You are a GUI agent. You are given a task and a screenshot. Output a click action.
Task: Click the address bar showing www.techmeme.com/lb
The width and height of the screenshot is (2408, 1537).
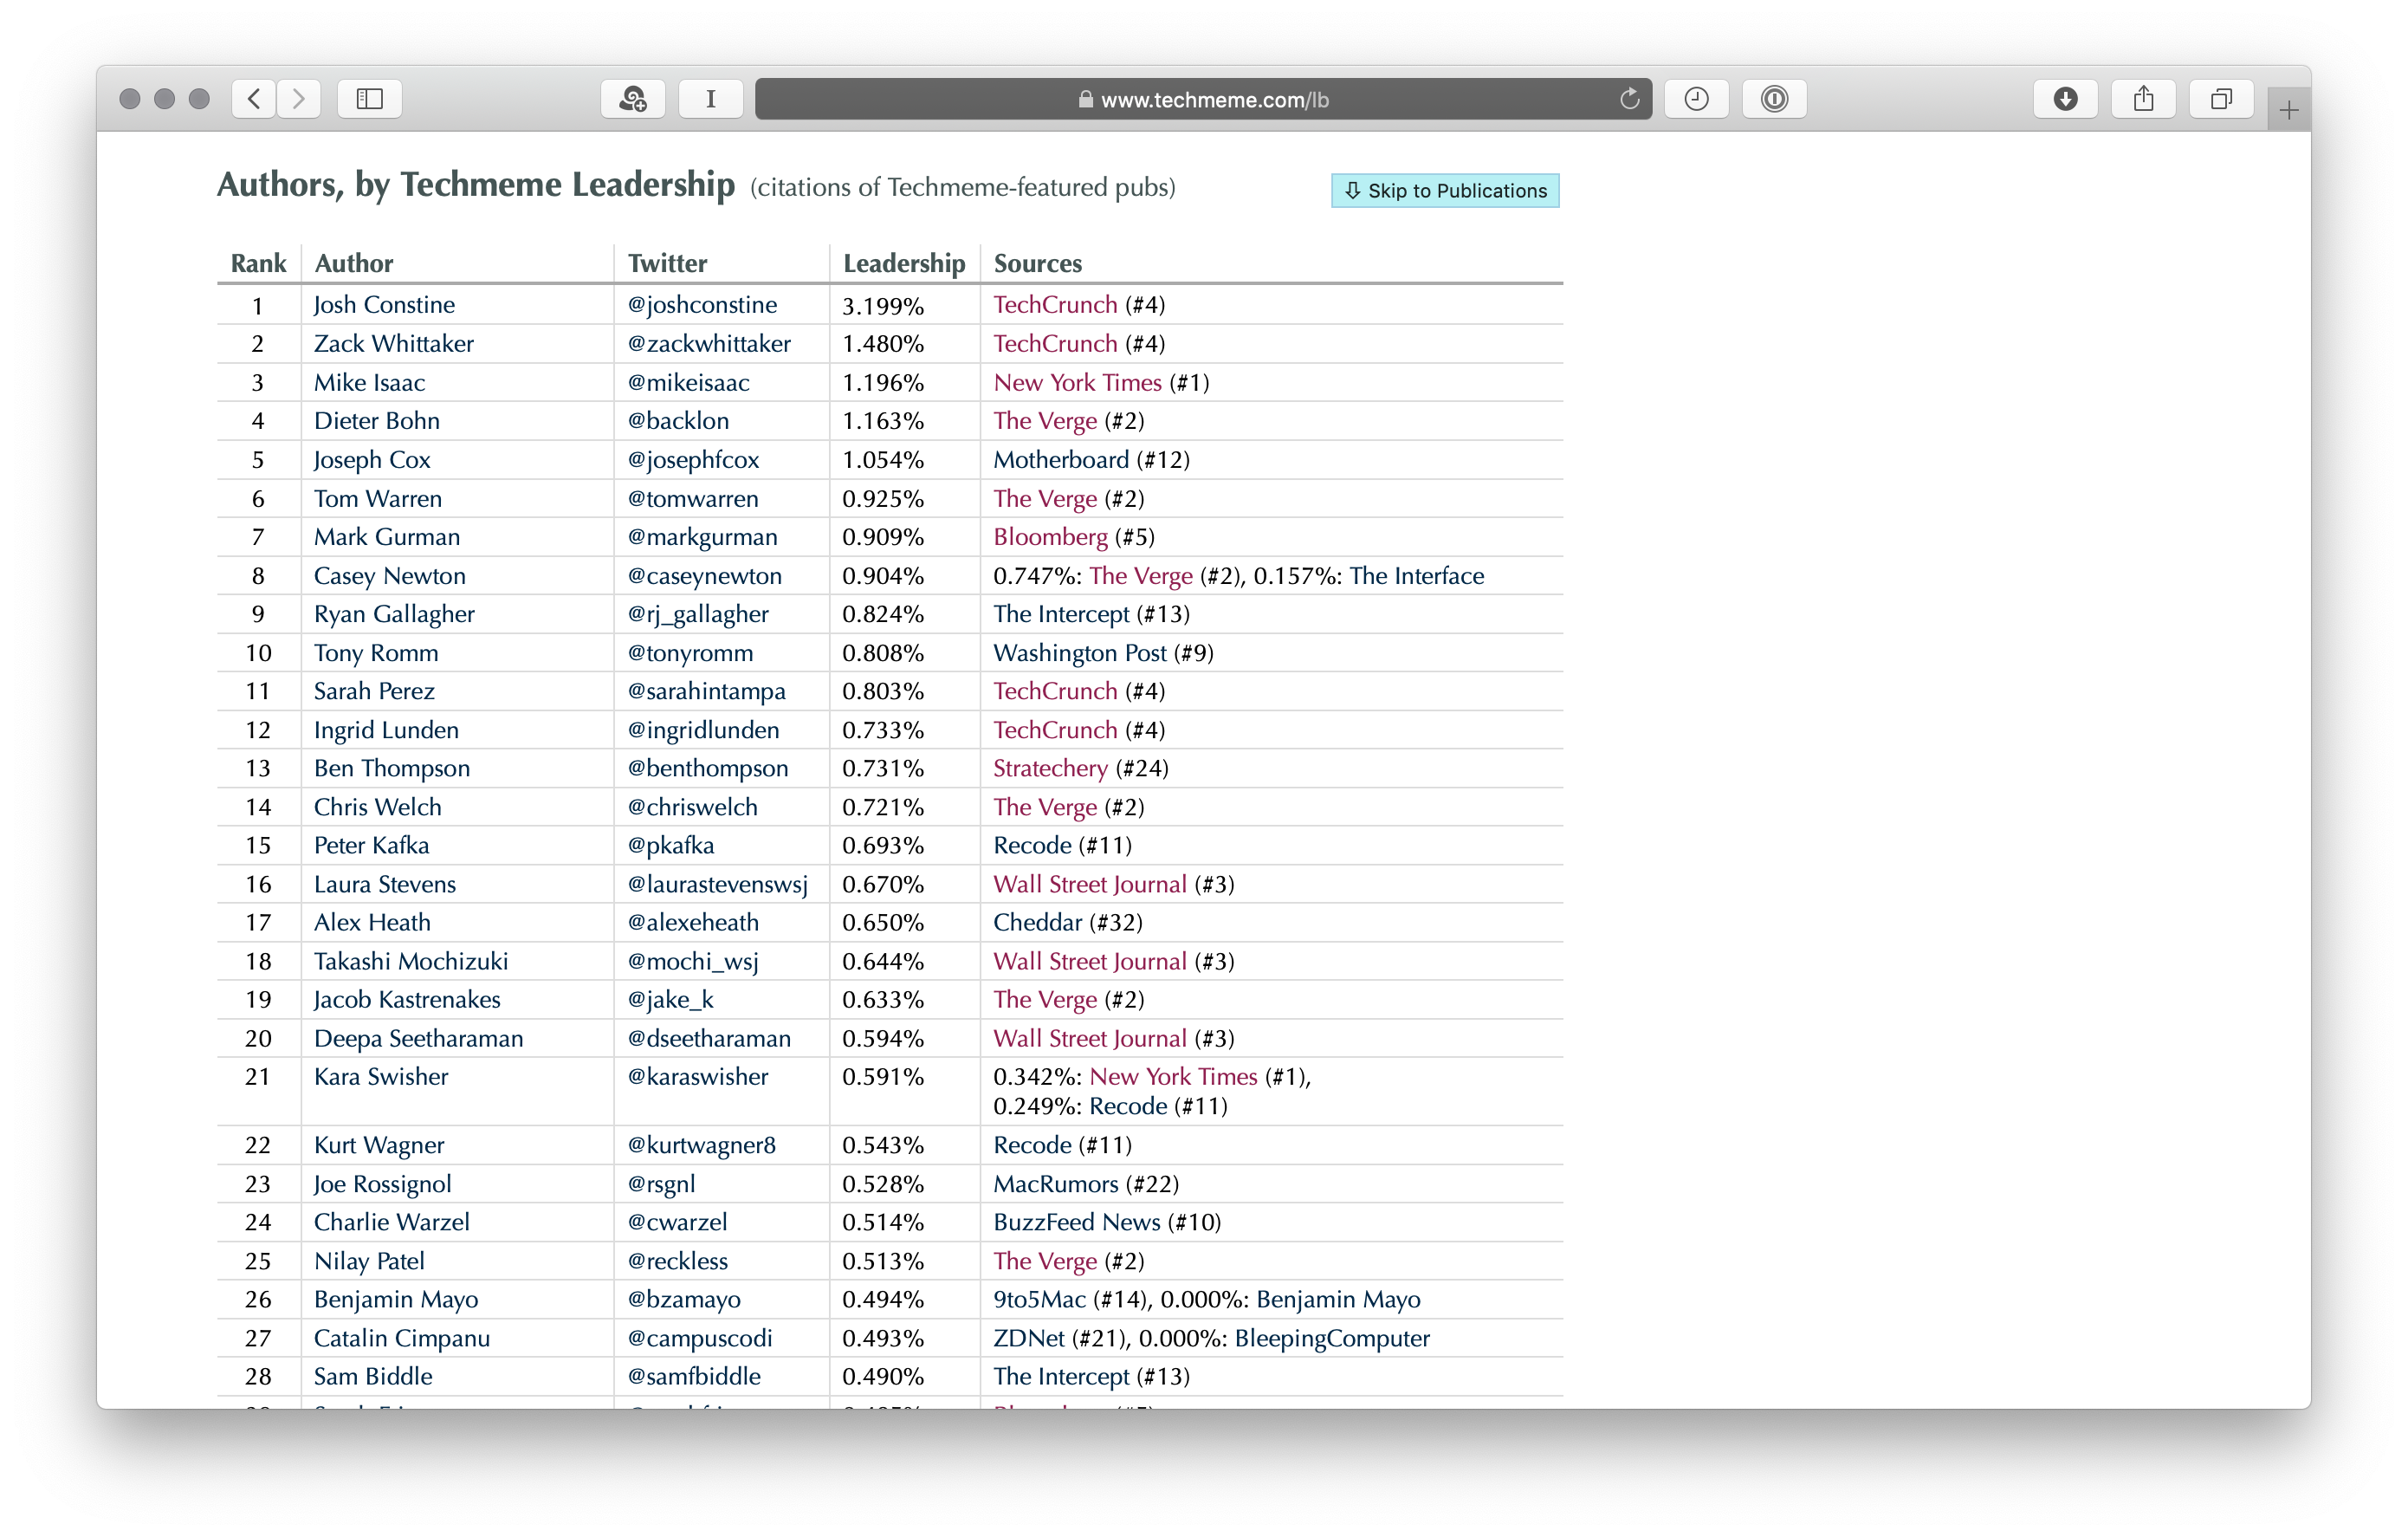(x=1203, y=99)
